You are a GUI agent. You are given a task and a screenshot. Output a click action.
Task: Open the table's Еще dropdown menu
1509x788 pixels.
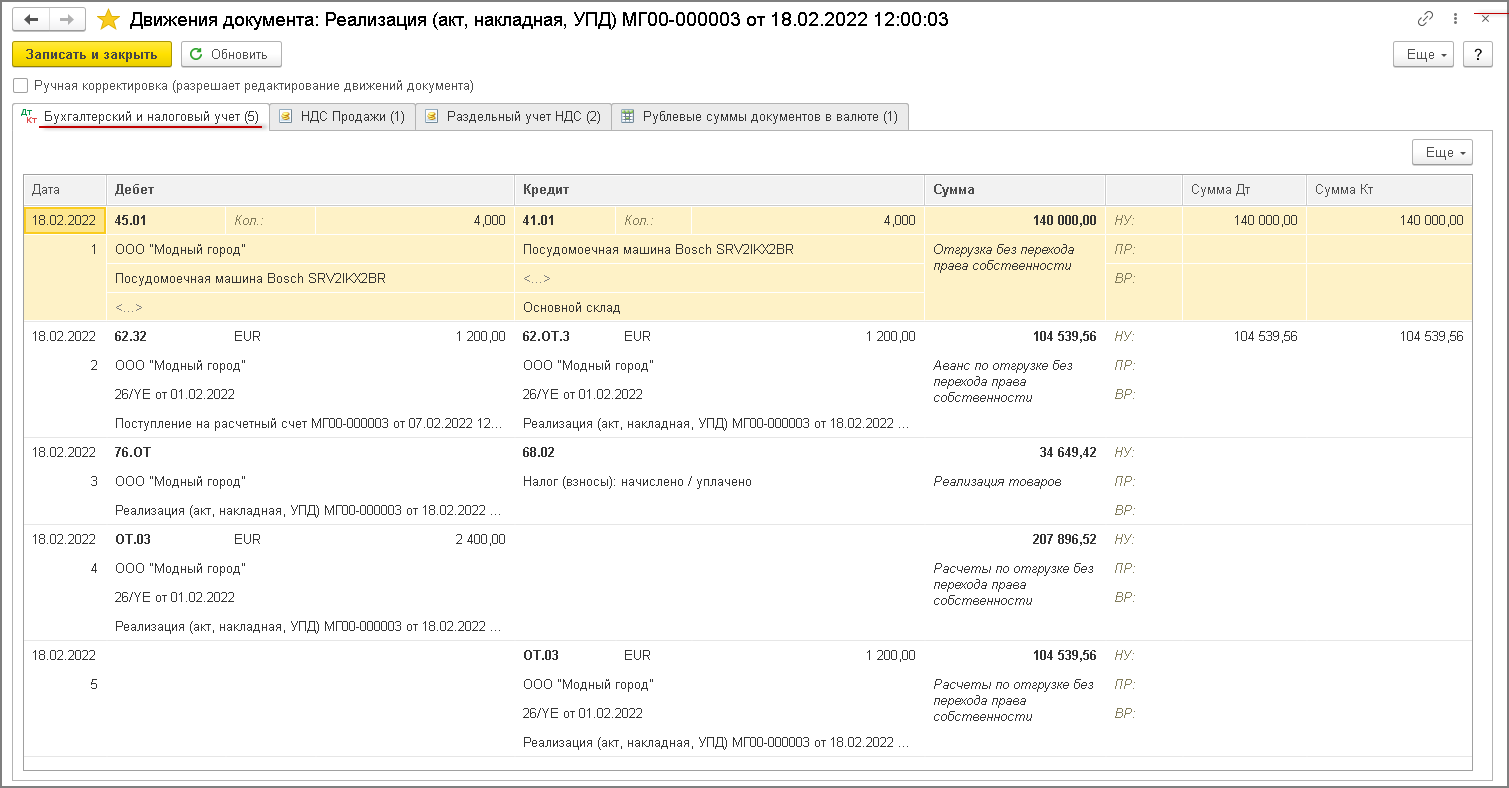(1442, 152)
